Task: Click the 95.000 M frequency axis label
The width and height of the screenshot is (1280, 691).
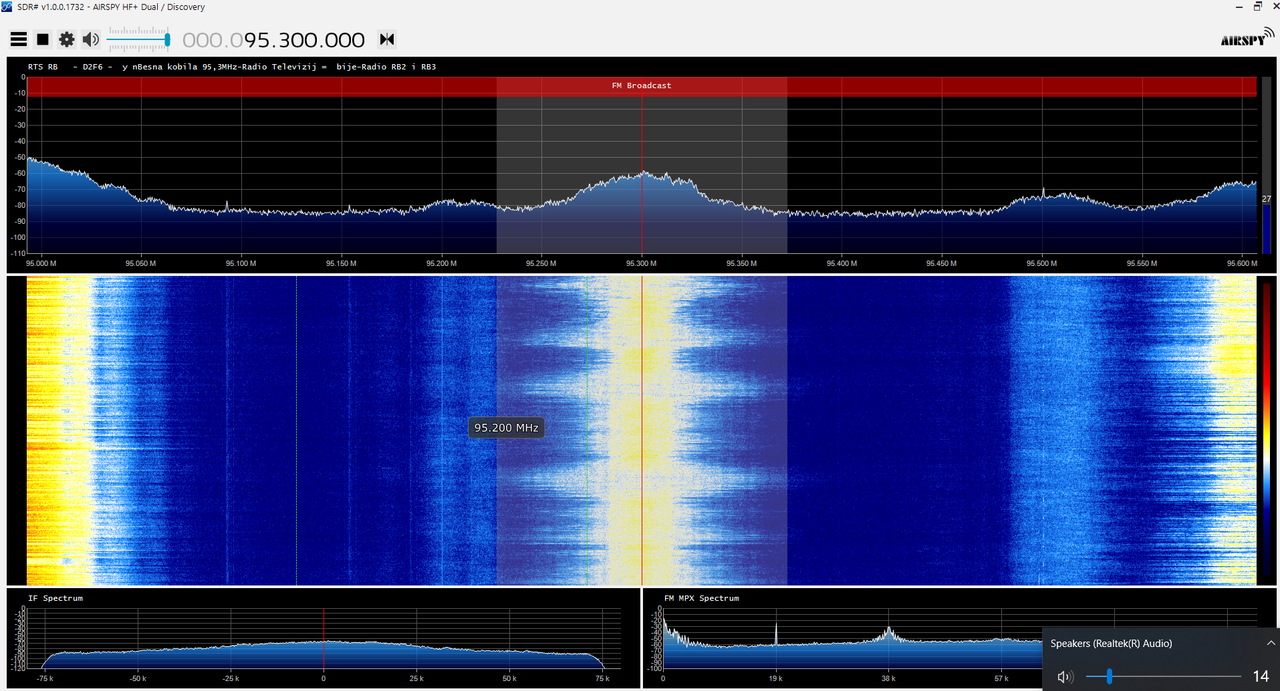Action: click(x=41, y=264)
